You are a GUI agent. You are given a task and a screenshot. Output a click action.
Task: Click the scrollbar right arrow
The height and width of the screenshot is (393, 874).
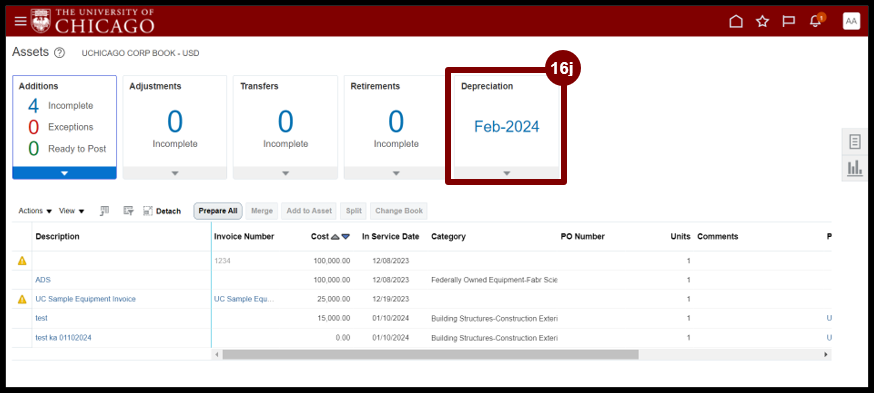(x=826, y=355)
